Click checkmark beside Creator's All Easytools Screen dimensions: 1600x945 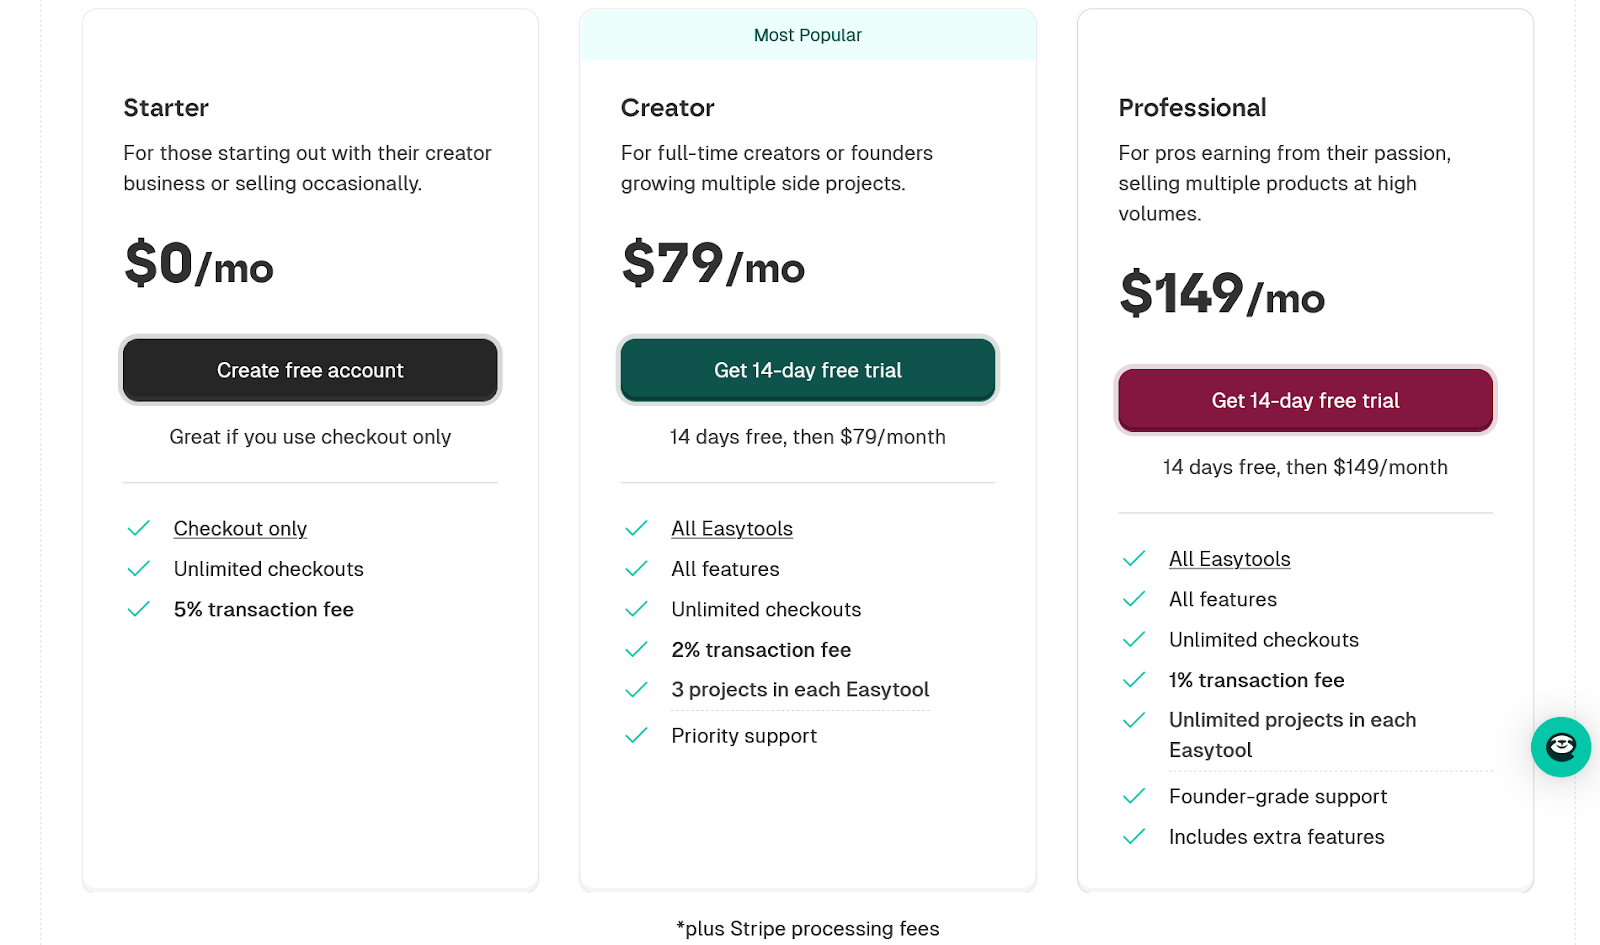point(636,528)
